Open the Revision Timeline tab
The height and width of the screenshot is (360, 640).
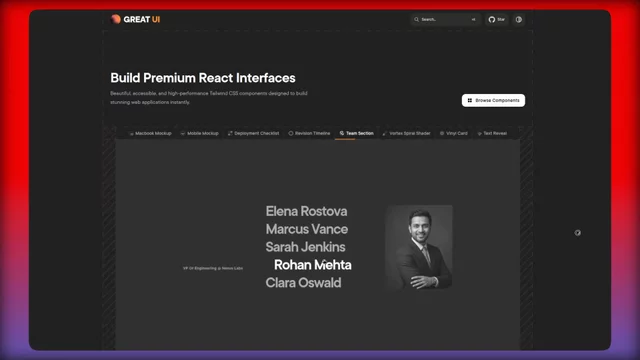pos(309,133)
